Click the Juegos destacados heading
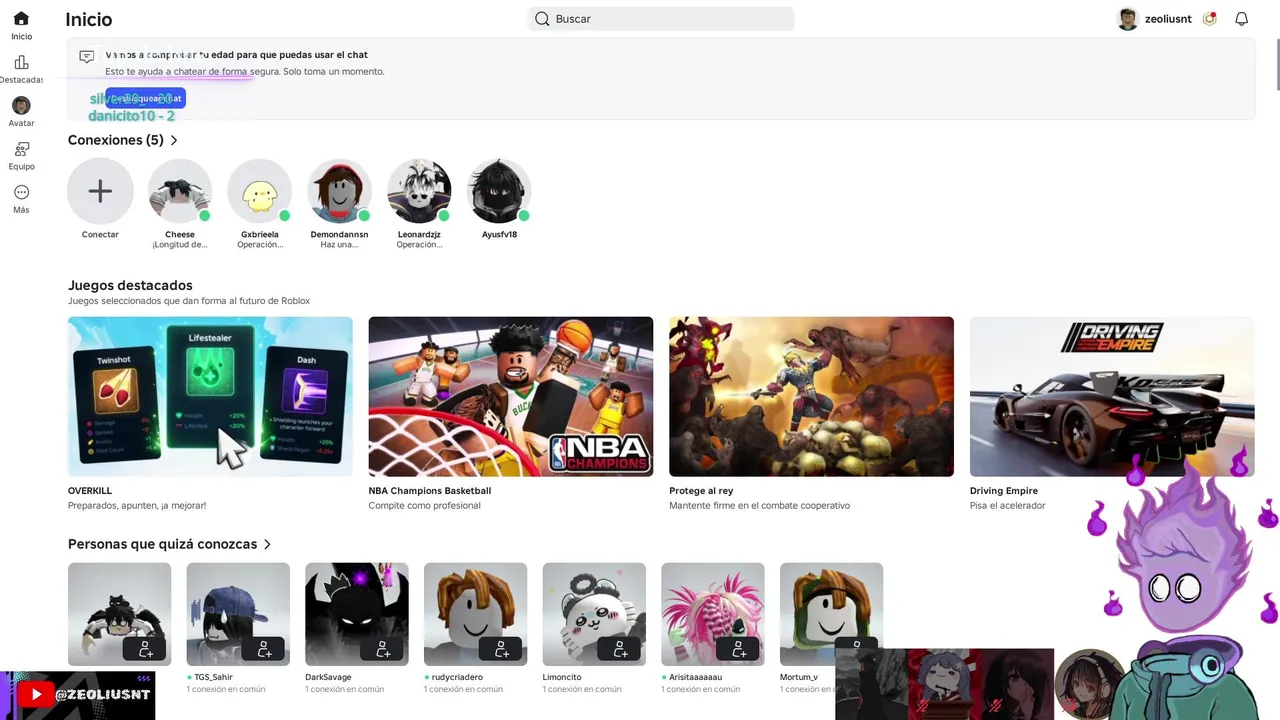 [x=130, y=285]
